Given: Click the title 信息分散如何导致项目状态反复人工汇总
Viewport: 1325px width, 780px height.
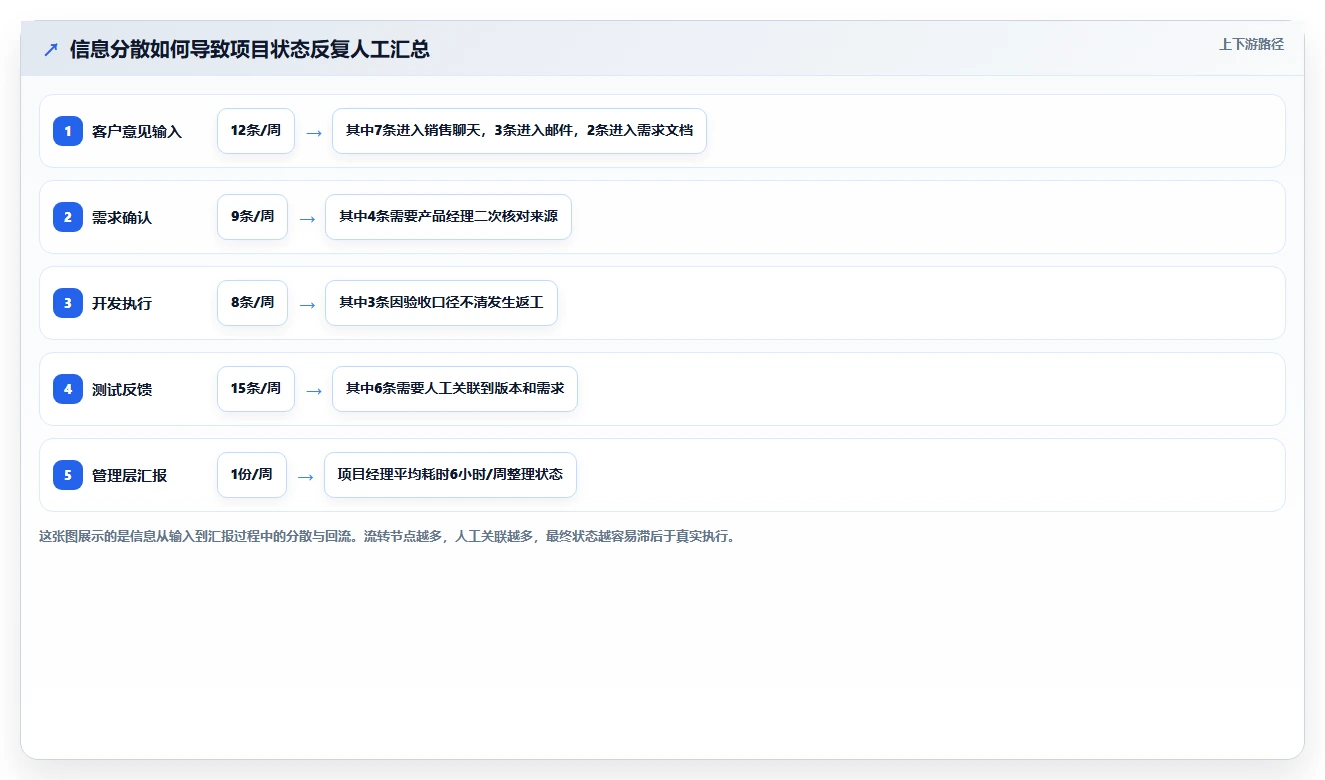Looking at the screenshot, I should 250,49.
